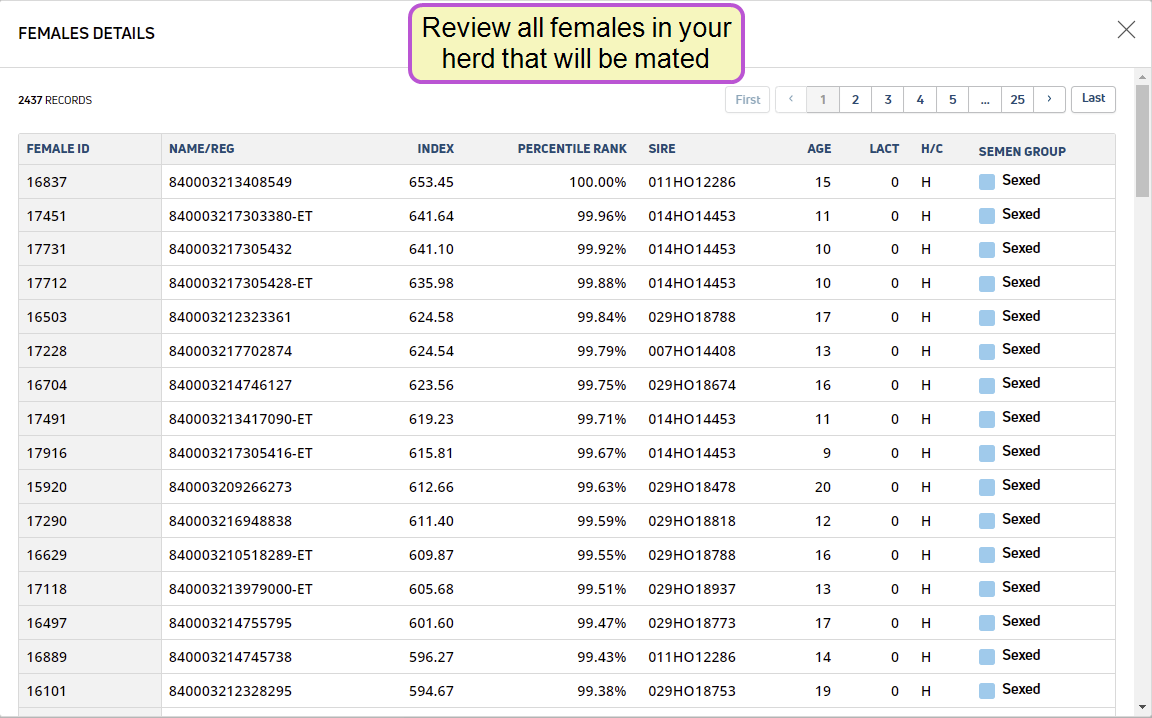Screen dimensions: 1152x718
Task: Go to previous page using left chevron
Action: click(x=791, y=99)
